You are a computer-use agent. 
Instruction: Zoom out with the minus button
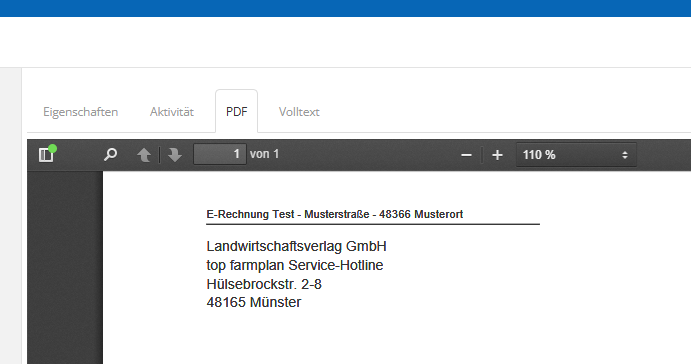pos(466,155)
